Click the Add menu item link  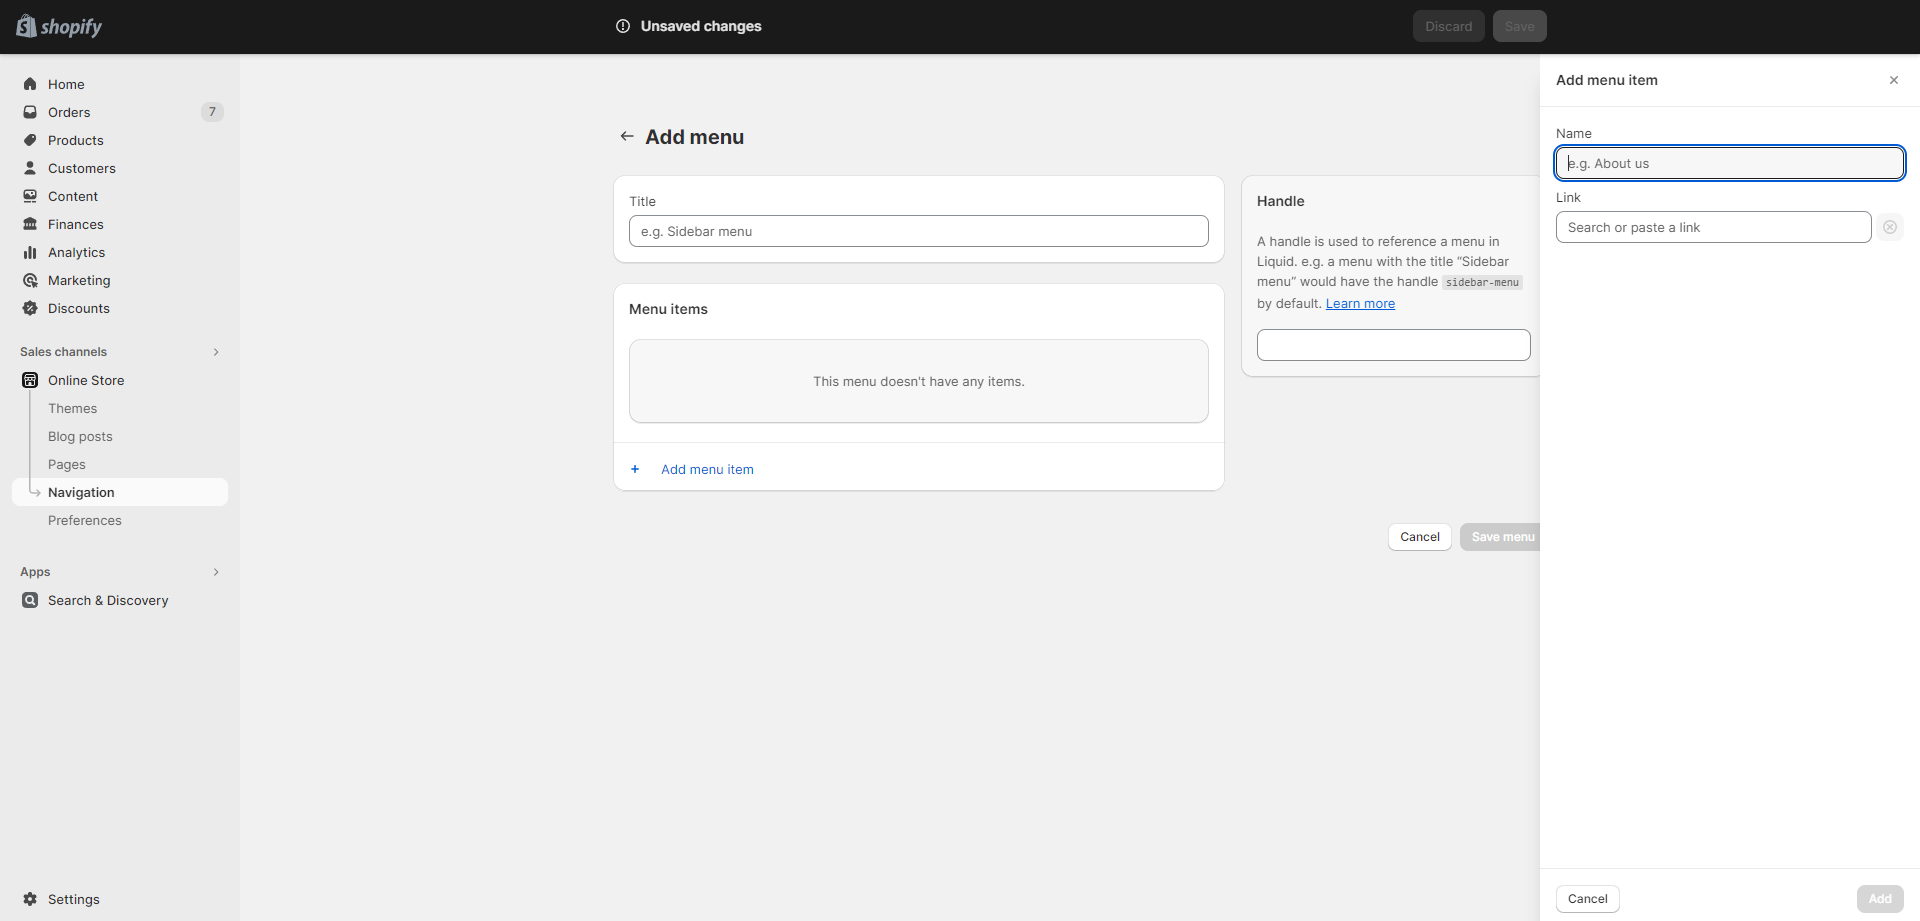707,469
